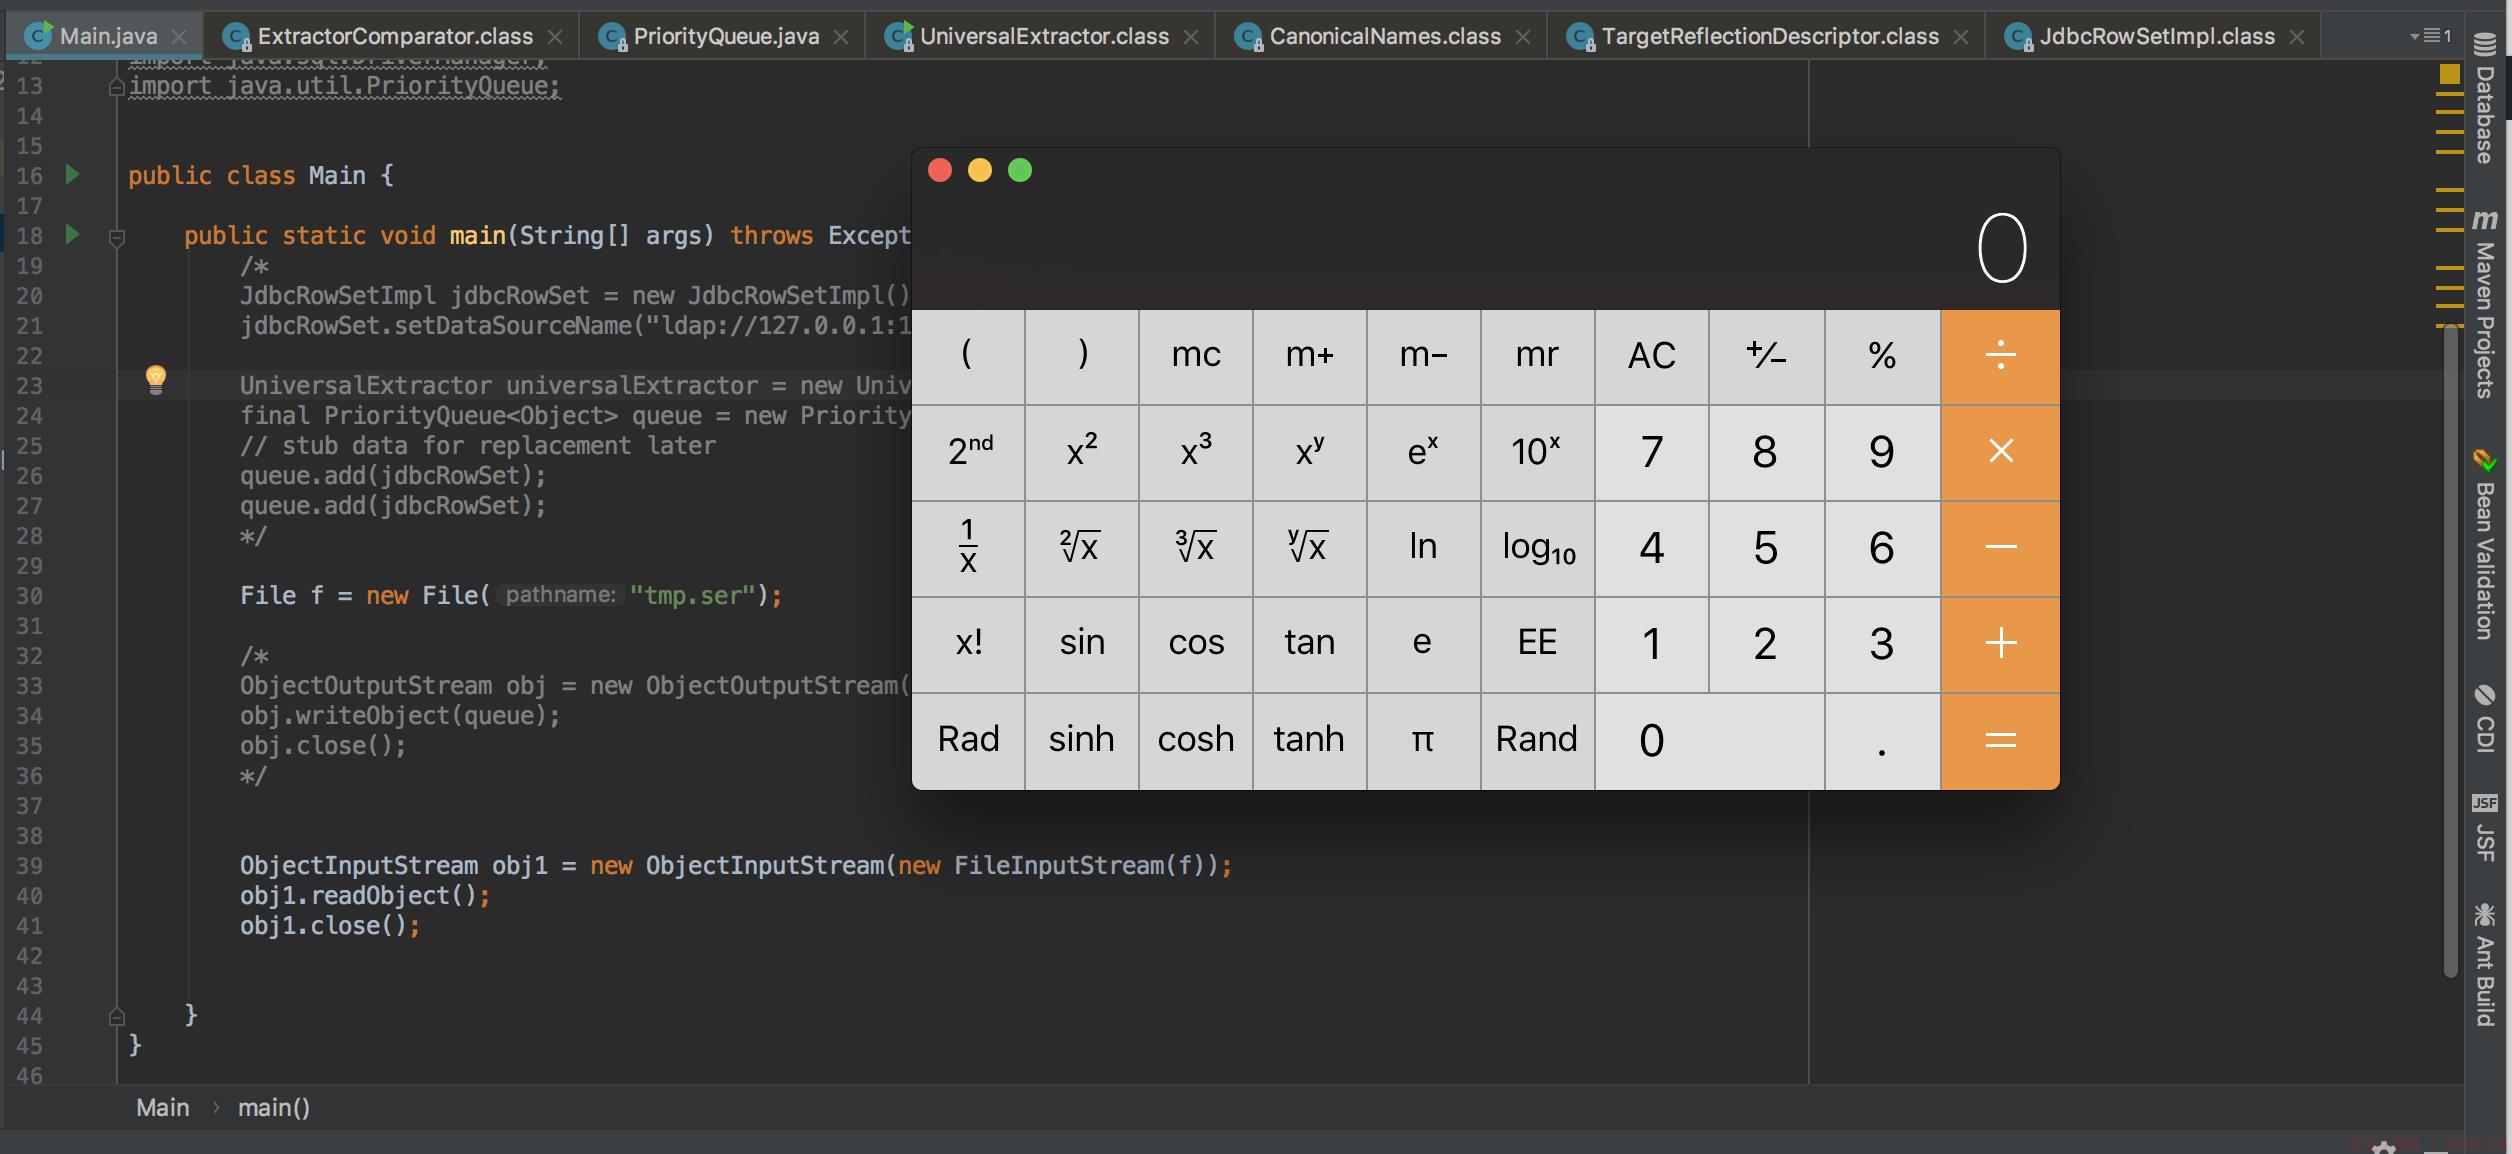Close the JdbcRowSetImpl.class tab
This screenshot has height=1154, width=2512.
click(x=2297, y=37)
